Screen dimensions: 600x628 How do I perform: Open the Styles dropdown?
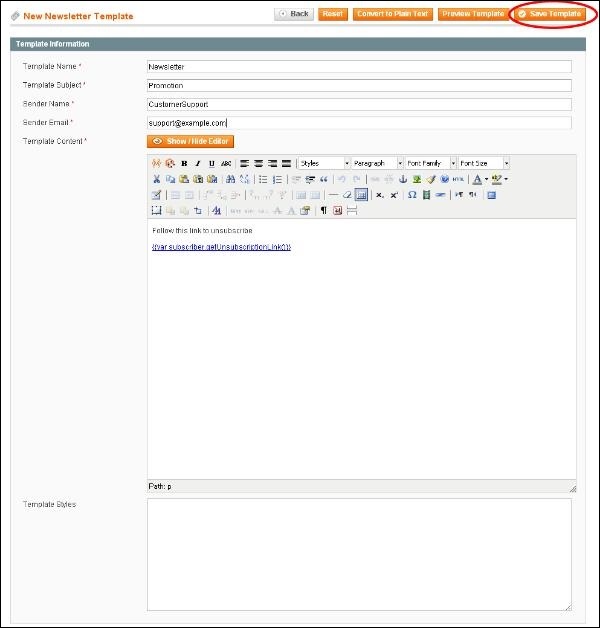click(x=324, y=163)
